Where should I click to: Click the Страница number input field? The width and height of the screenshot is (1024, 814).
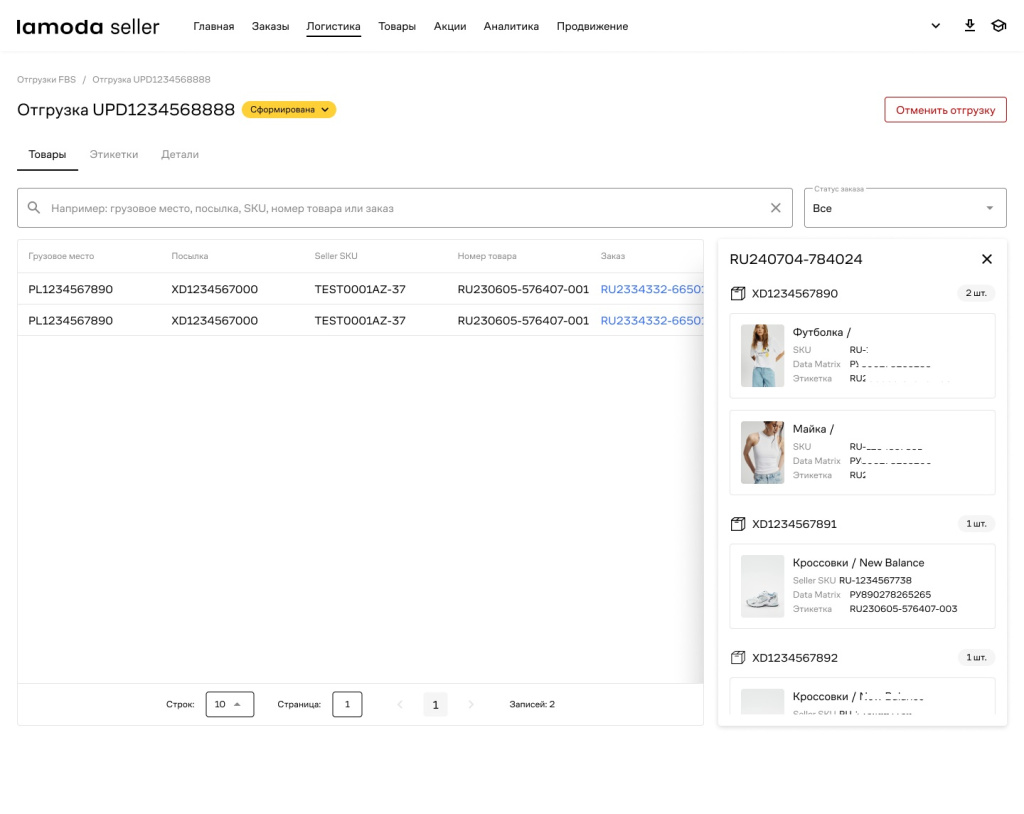[x=347, y=704]
